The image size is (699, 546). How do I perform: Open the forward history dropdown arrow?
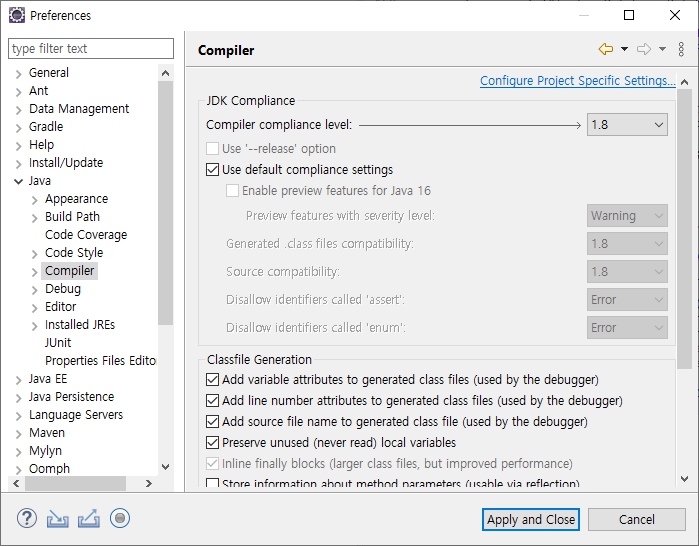coord(662,49)
